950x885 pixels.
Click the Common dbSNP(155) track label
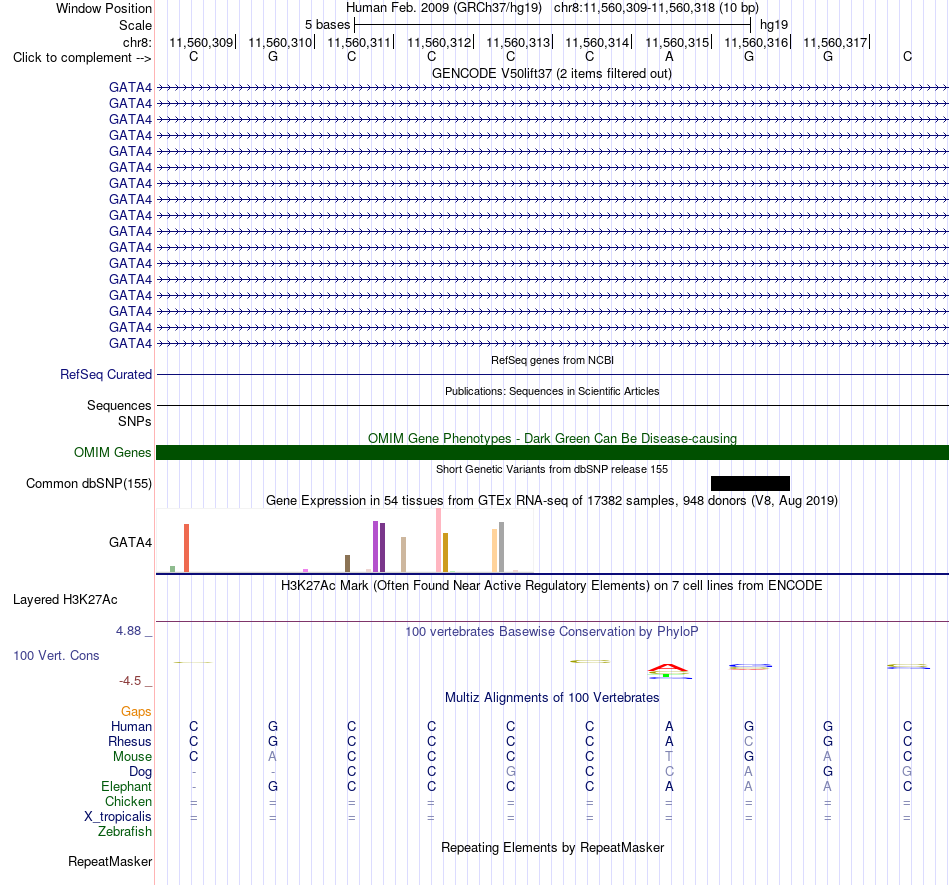[x=88, y=483]
